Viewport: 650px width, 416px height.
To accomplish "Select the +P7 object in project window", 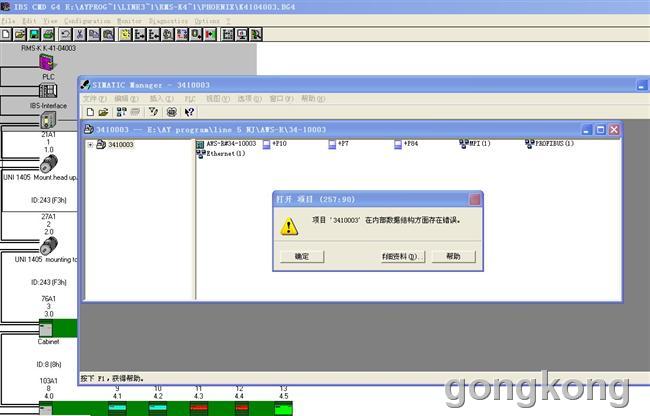I will tap(339, 144).
